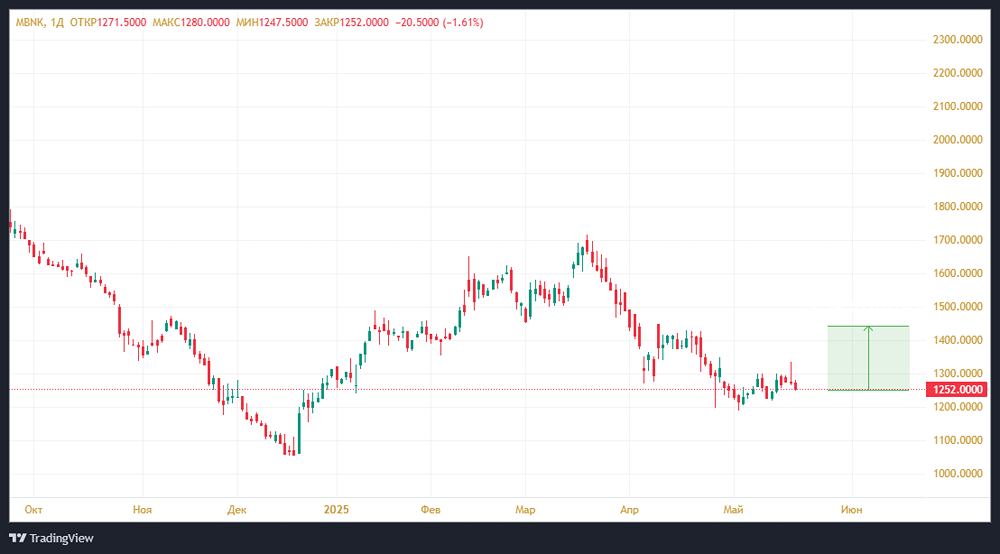
Task: Click the 2300.0000 price axis label
Action: (957, 40)
